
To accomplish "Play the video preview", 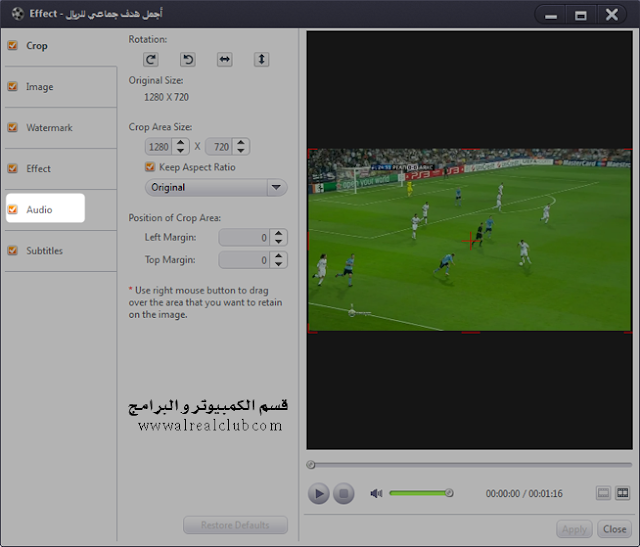I will 318,494.
